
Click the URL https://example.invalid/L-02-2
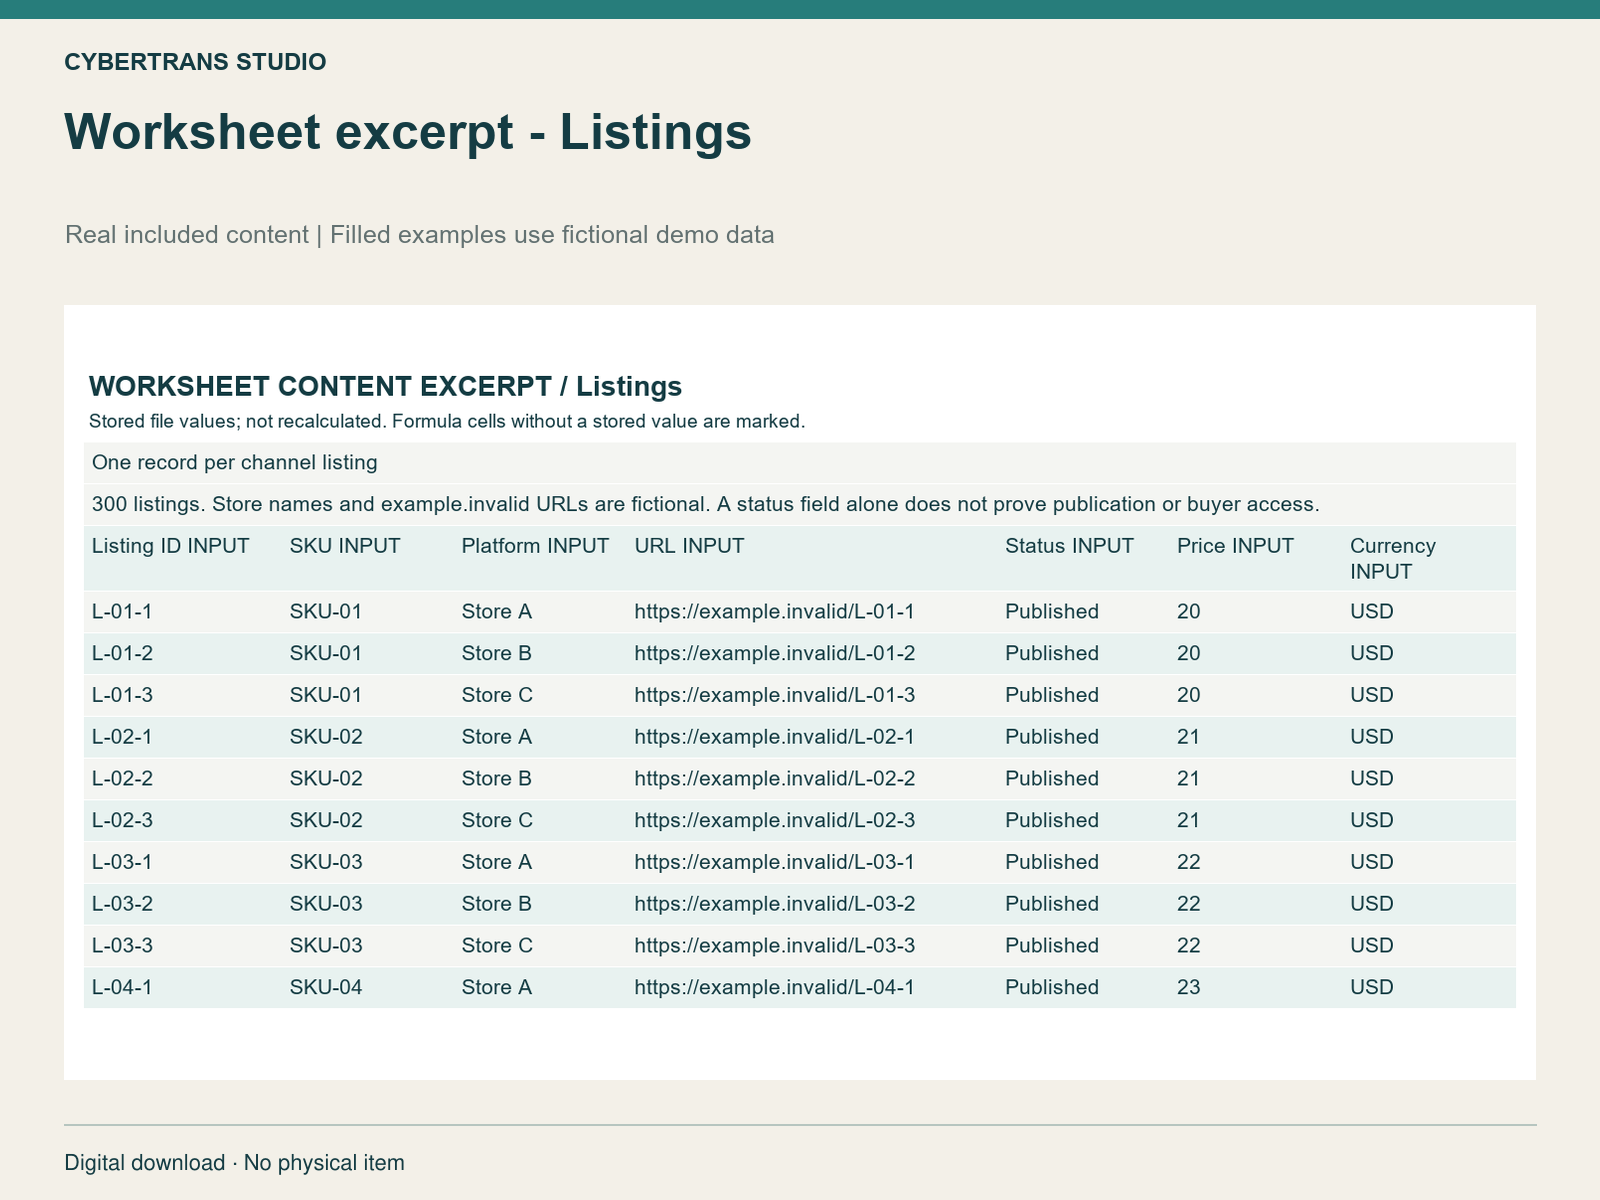click(775, 779)
